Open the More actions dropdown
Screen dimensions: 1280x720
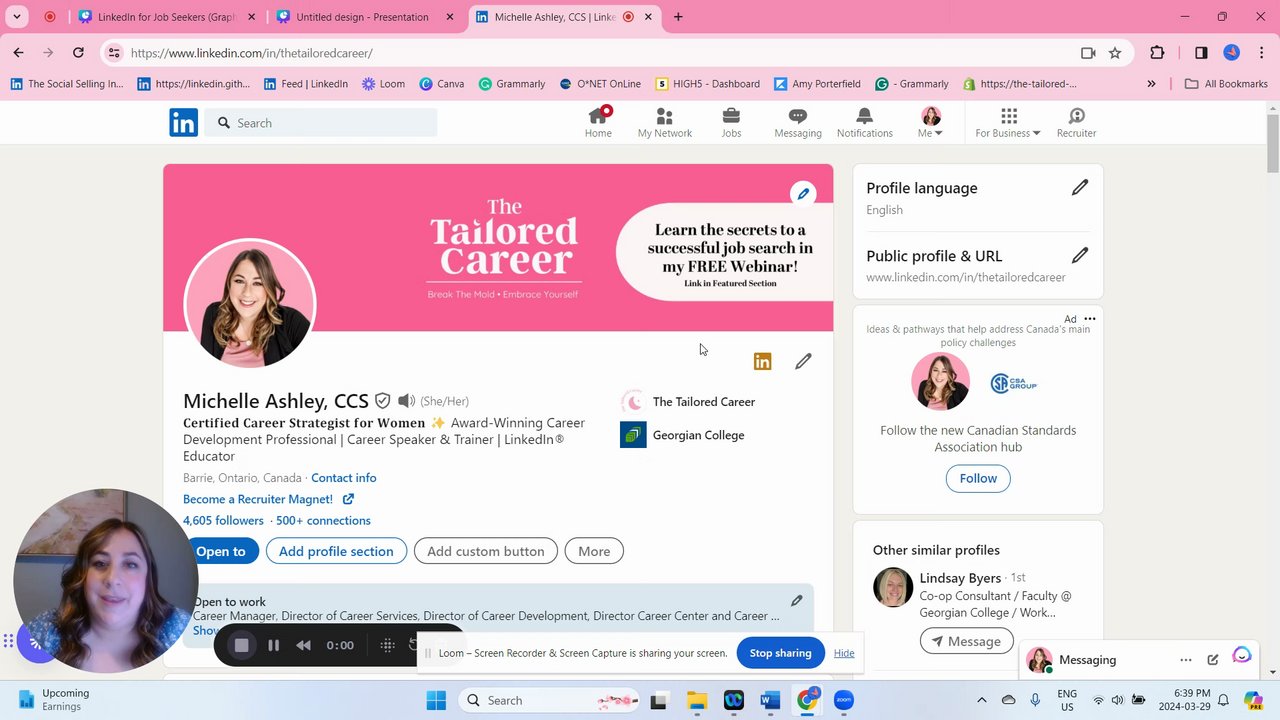pyautogui.click(x=594, y=551)
